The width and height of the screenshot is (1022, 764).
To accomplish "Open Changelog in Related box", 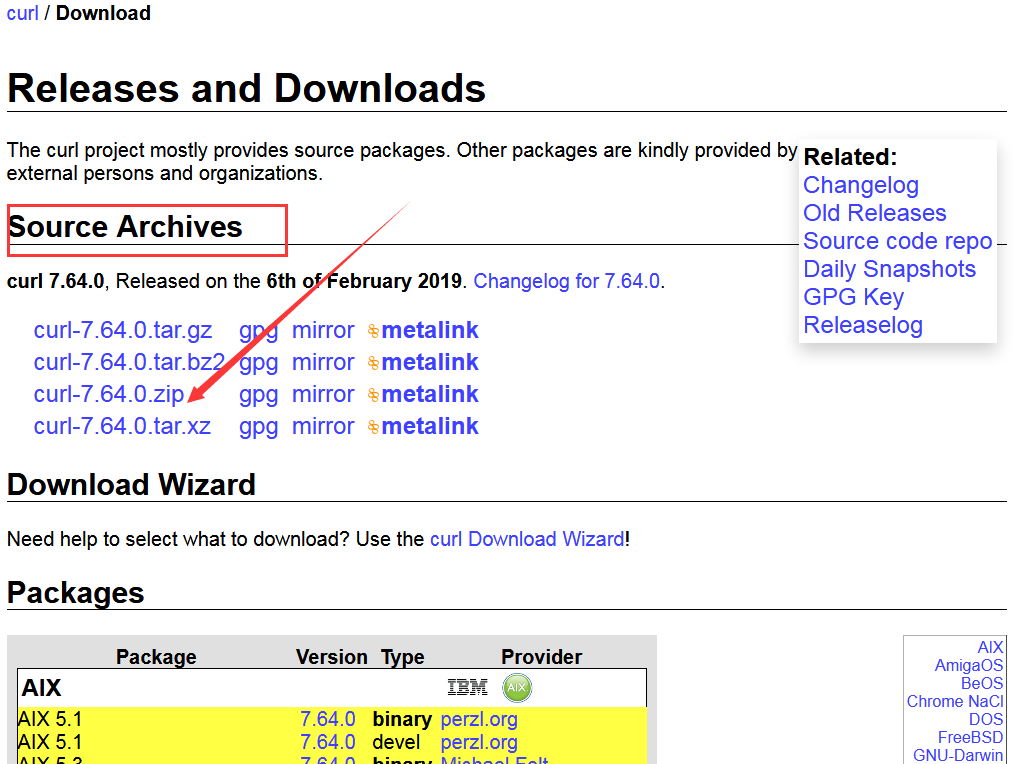I will click(860, 185).
